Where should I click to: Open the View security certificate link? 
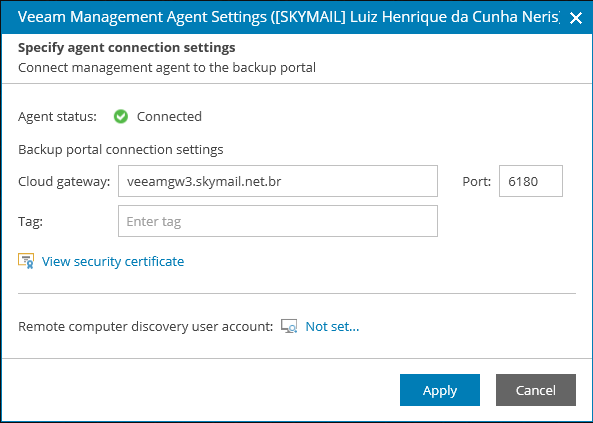(113, 261)
